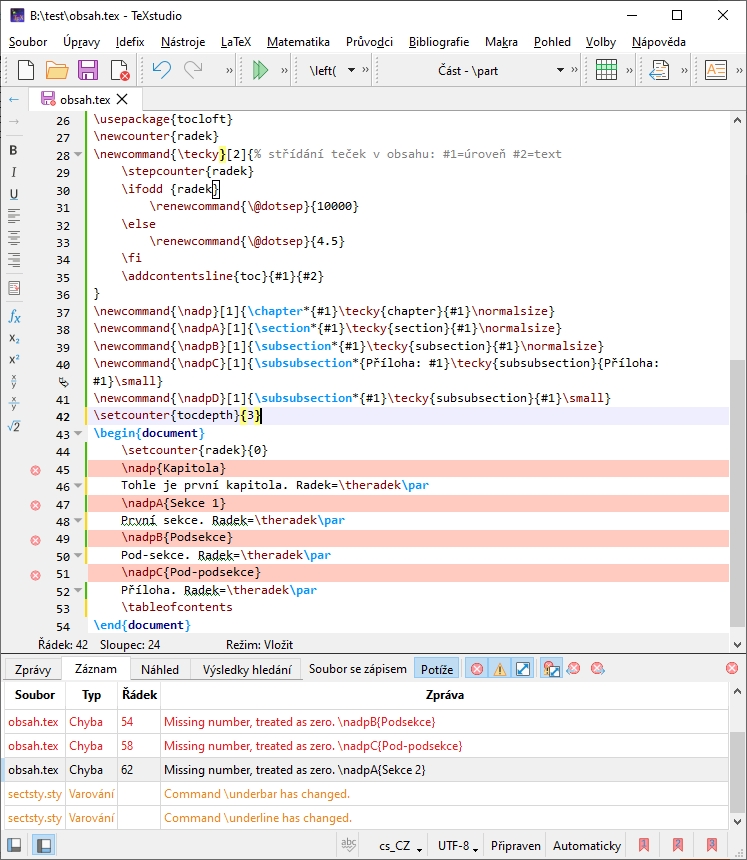Switch to the Náhled tab
This screenshot has width=747, height=860.
pos(160,669)
